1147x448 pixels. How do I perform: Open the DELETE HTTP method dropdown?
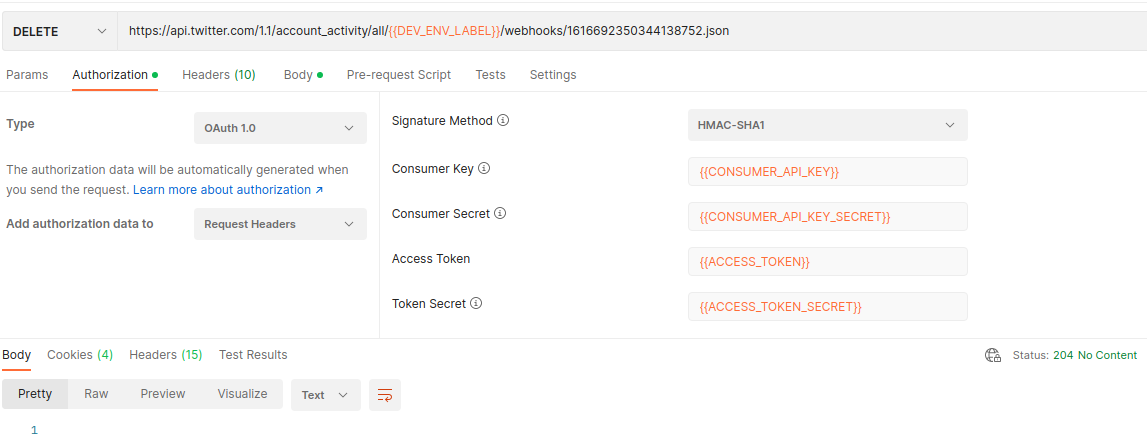coord(59,31)
